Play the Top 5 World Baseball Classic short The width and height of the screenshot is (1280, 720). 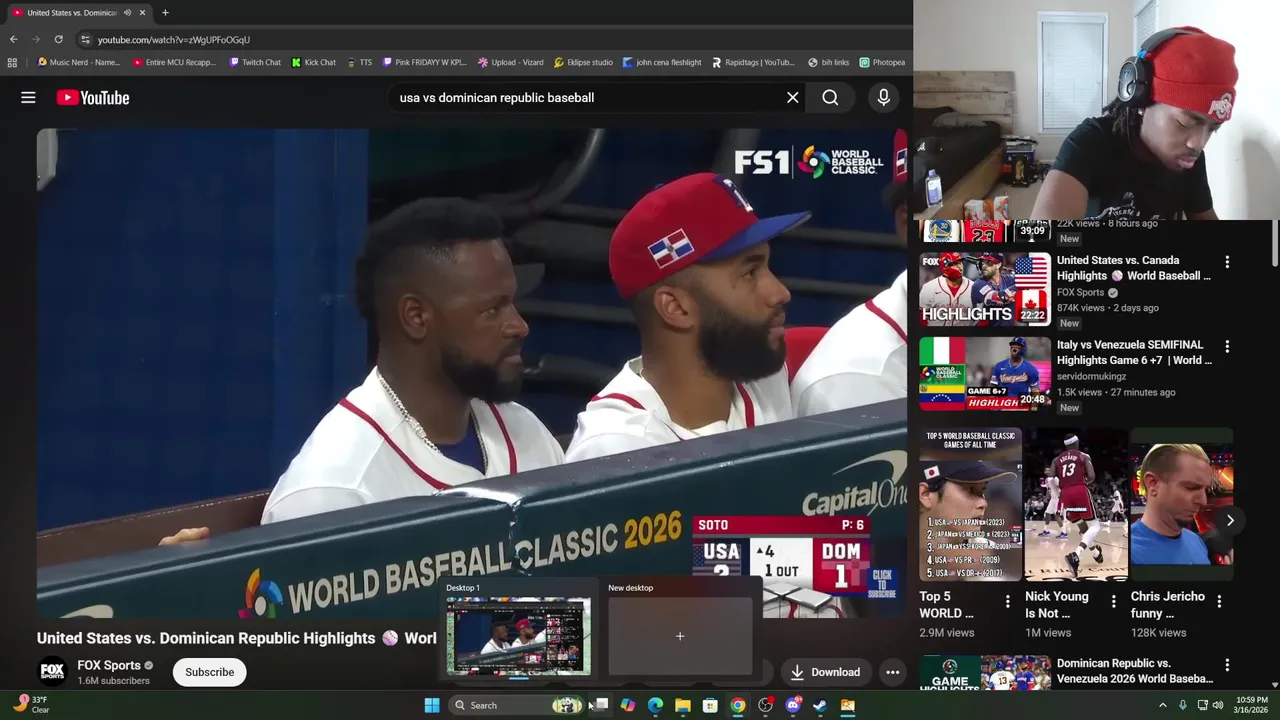tap(970, 505)
